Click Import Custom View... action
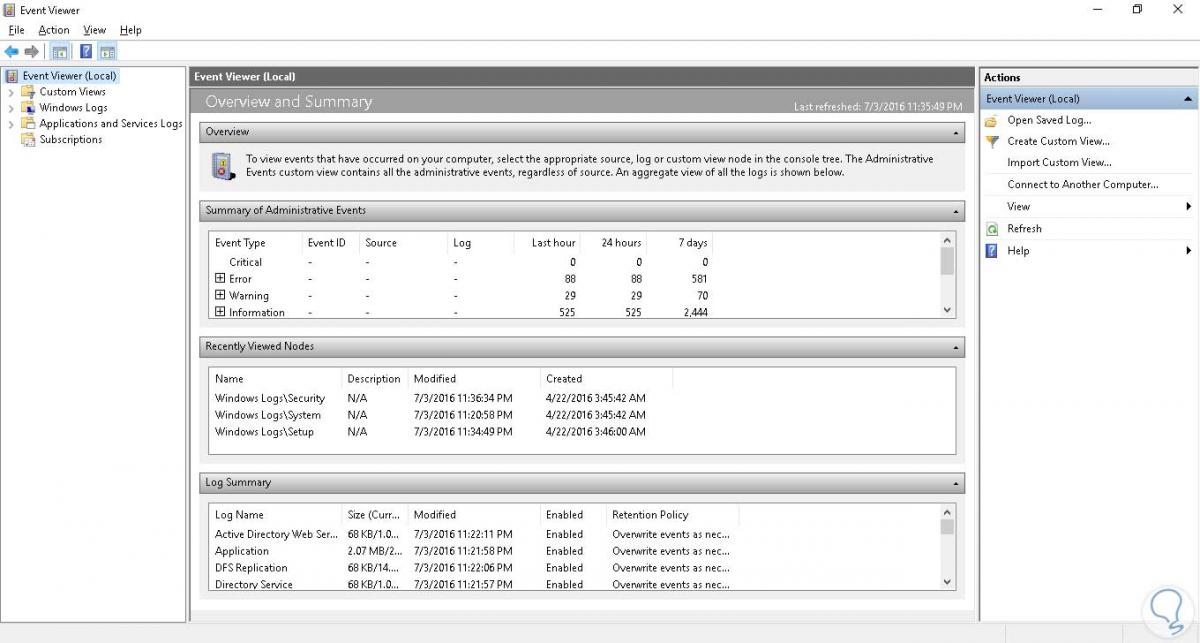 pyautogui.click(x=1059, y=163)
